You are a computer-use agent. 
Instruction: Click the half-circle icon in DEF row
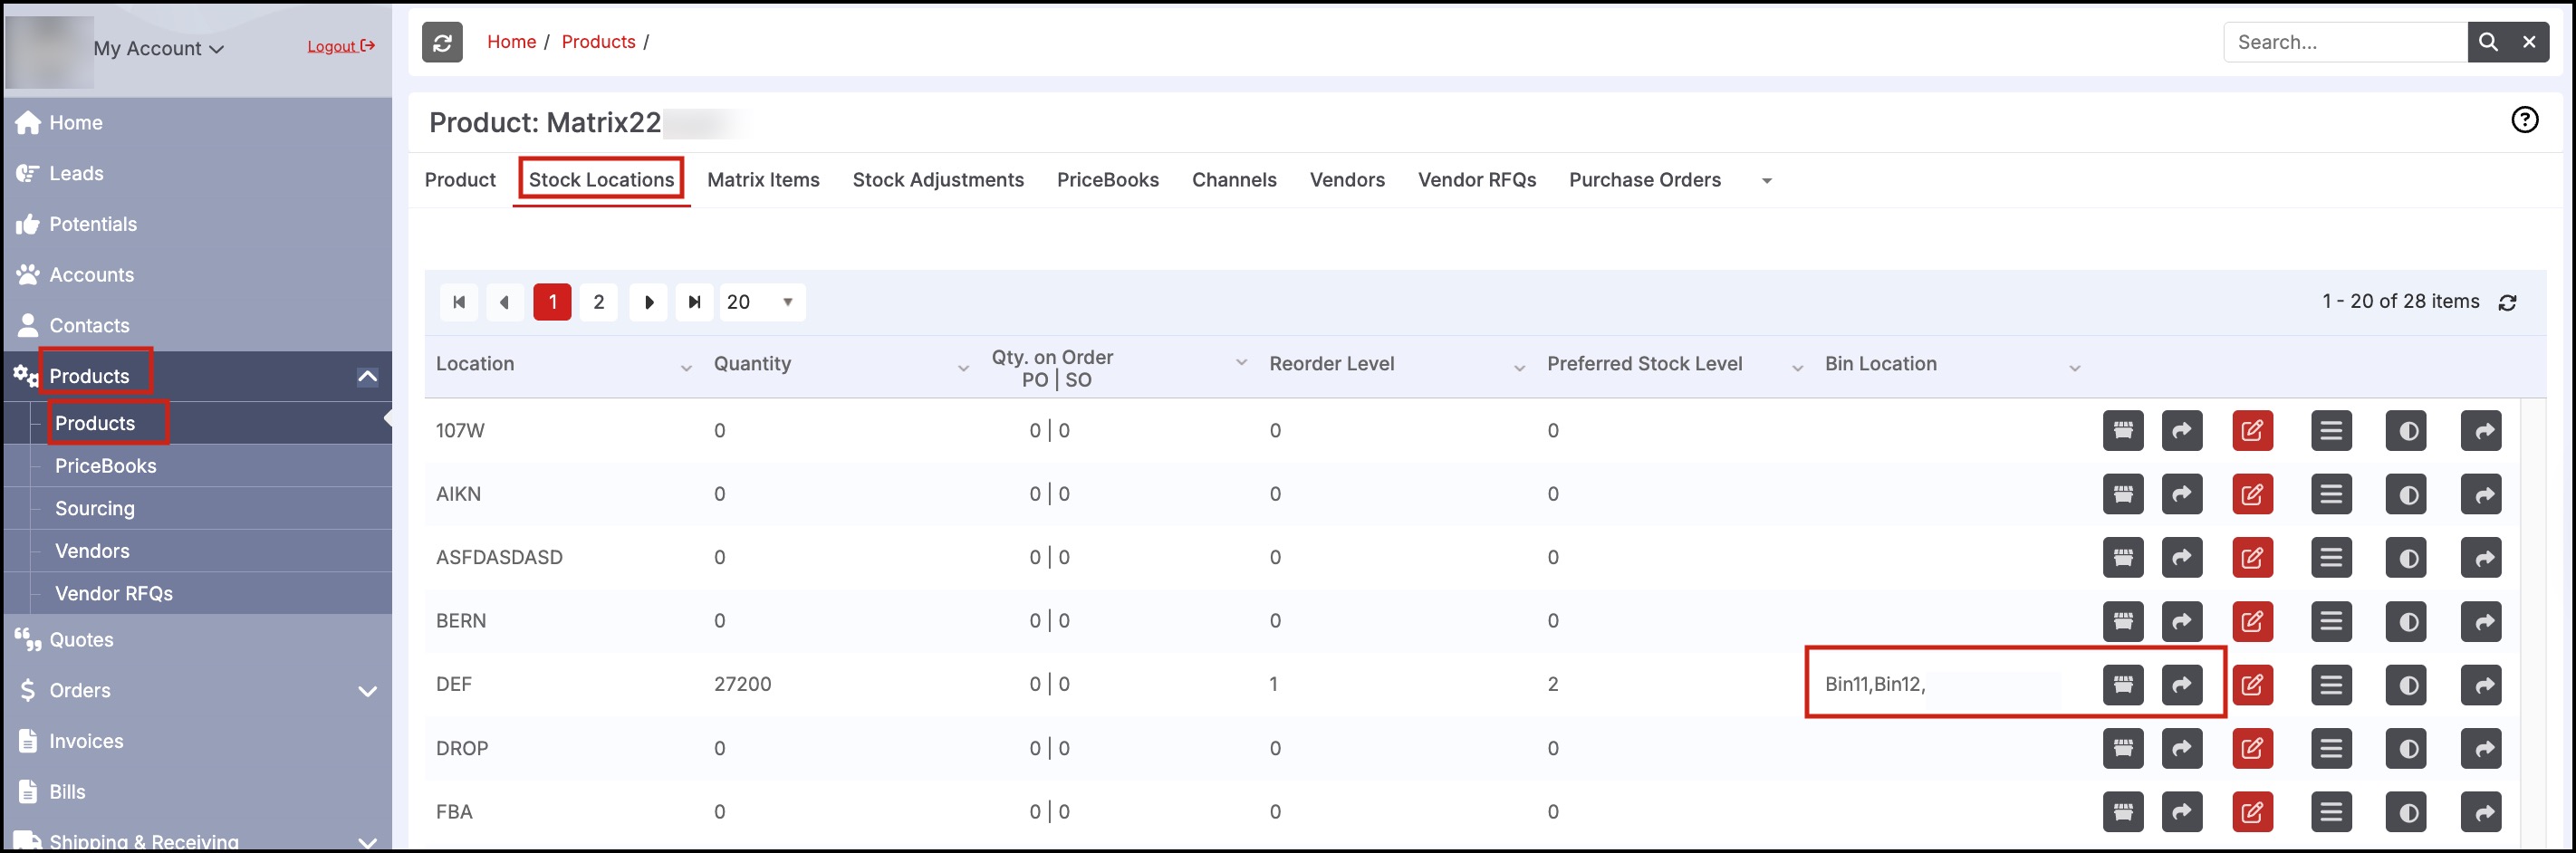(2406, 685)
